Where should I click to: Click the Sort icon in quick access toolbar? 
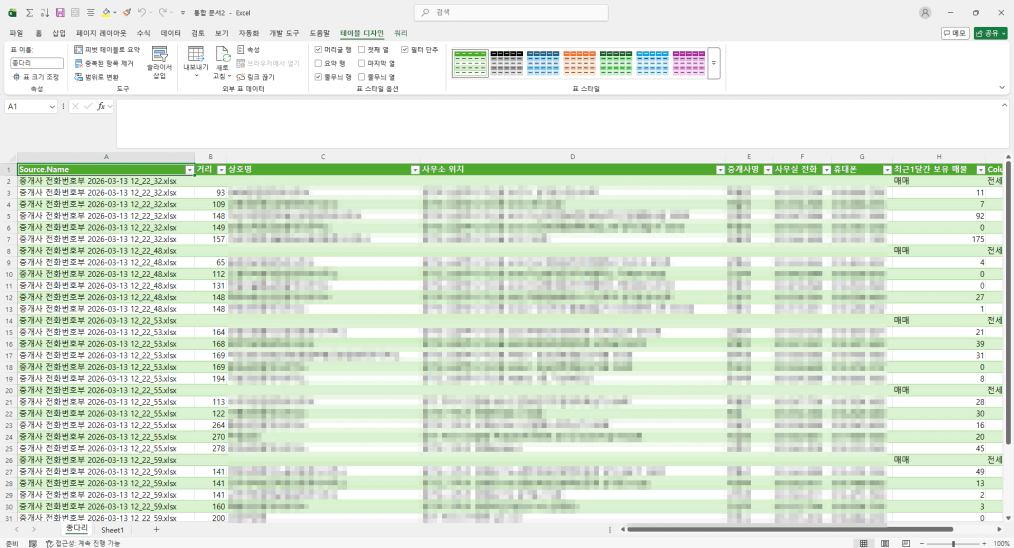45,12
